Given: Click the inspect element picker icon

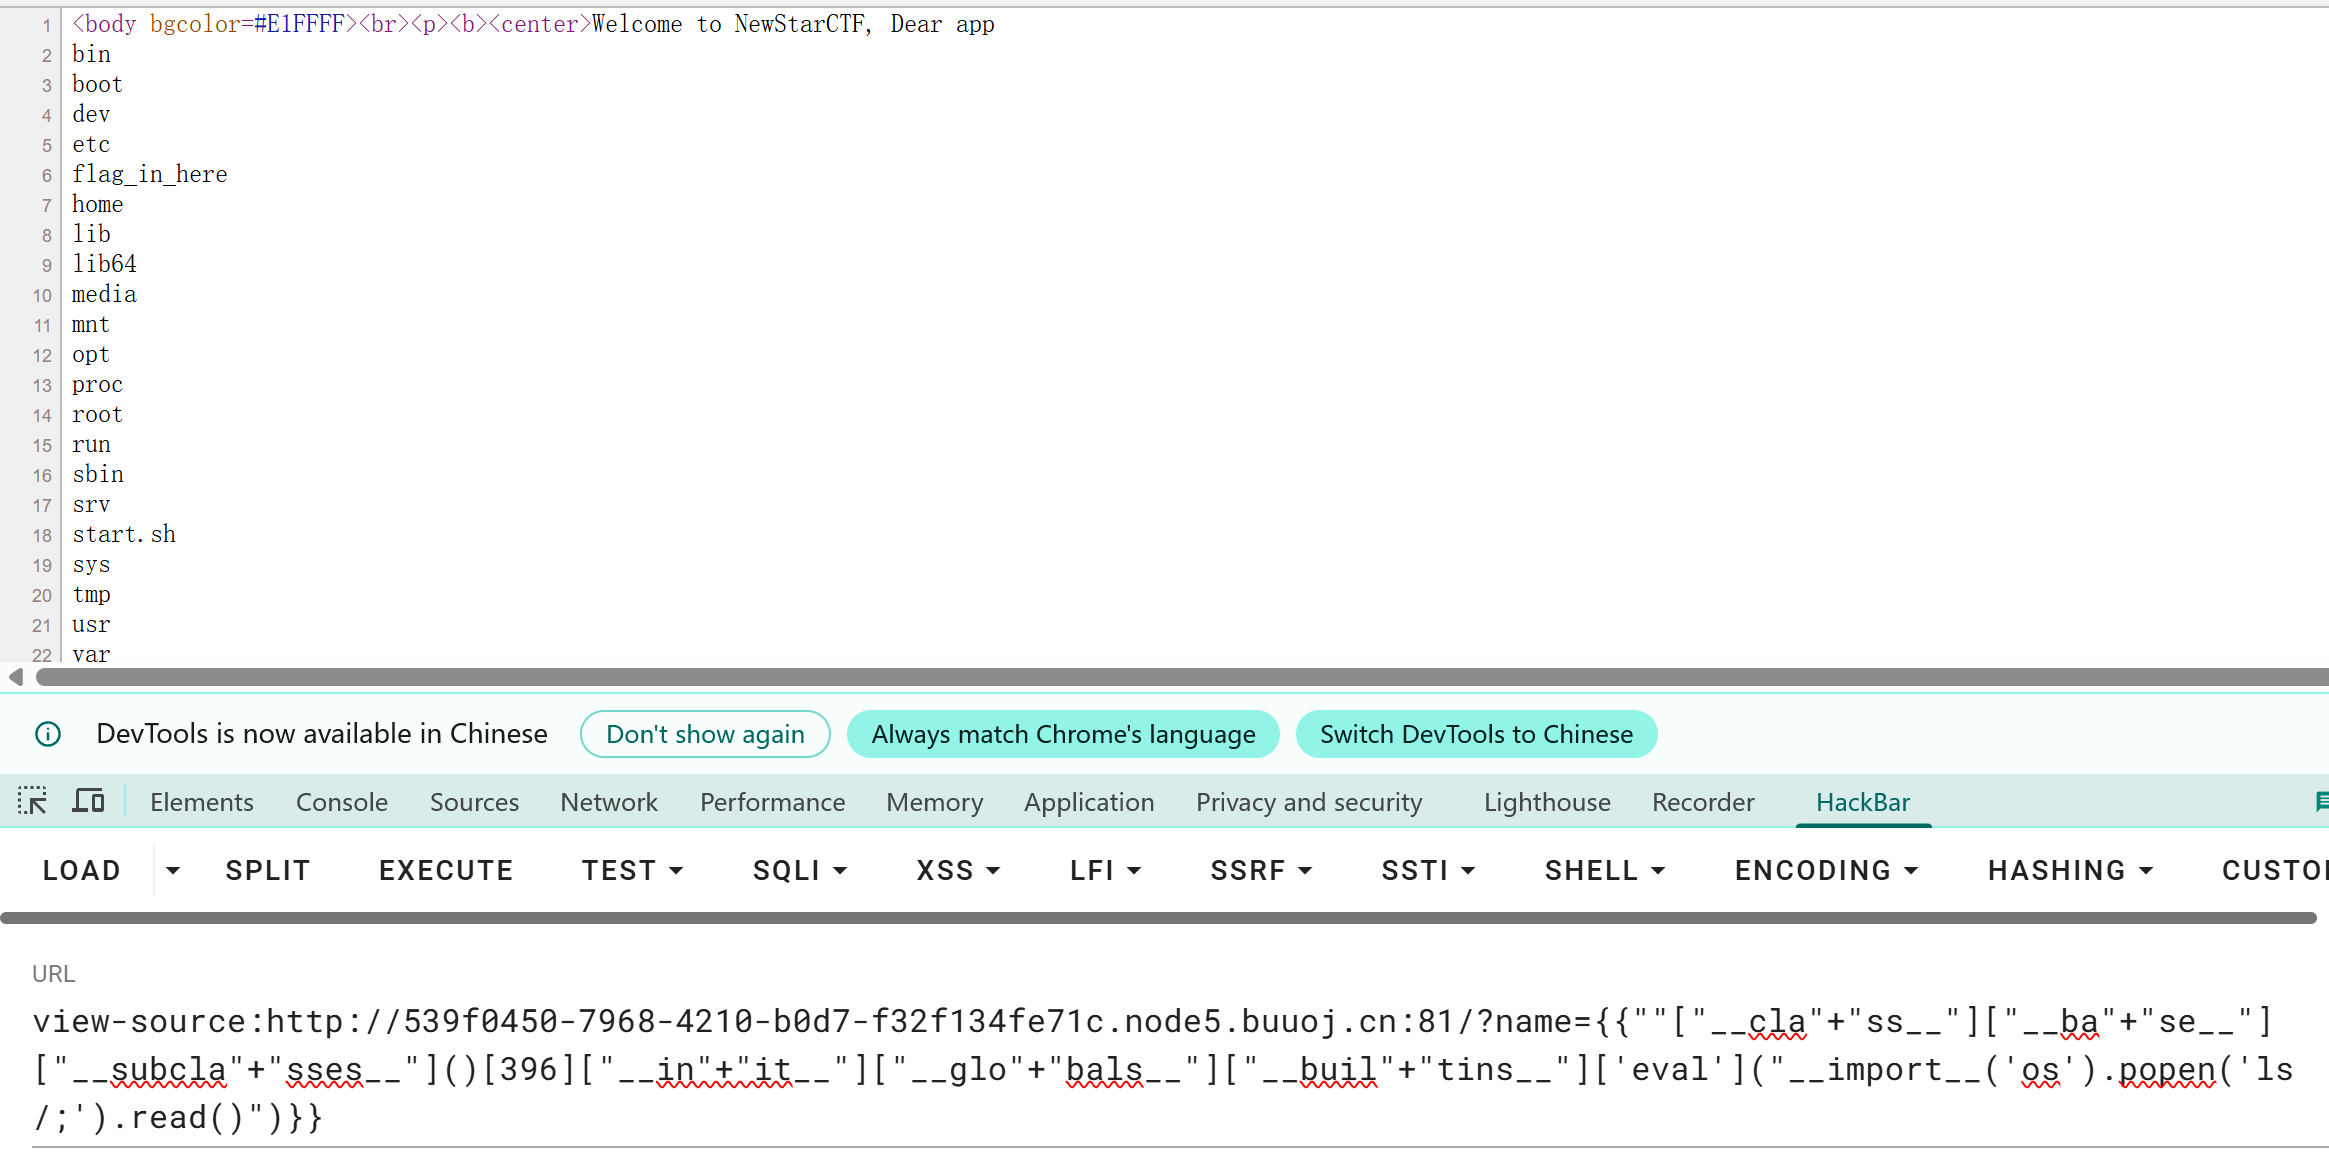Looking at the screenshot, I should (x=32, y=801).
